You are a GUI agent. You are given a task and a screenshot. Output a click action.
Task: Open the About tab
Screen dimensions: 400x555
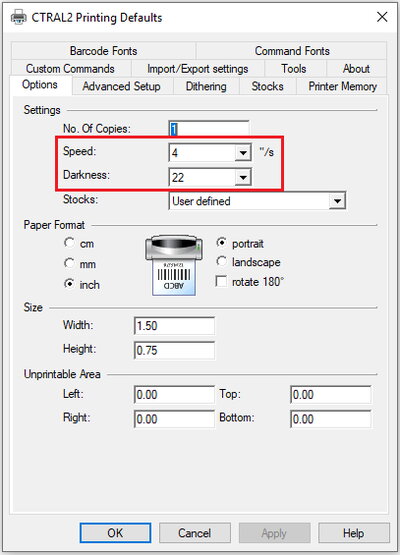(356, 68)
